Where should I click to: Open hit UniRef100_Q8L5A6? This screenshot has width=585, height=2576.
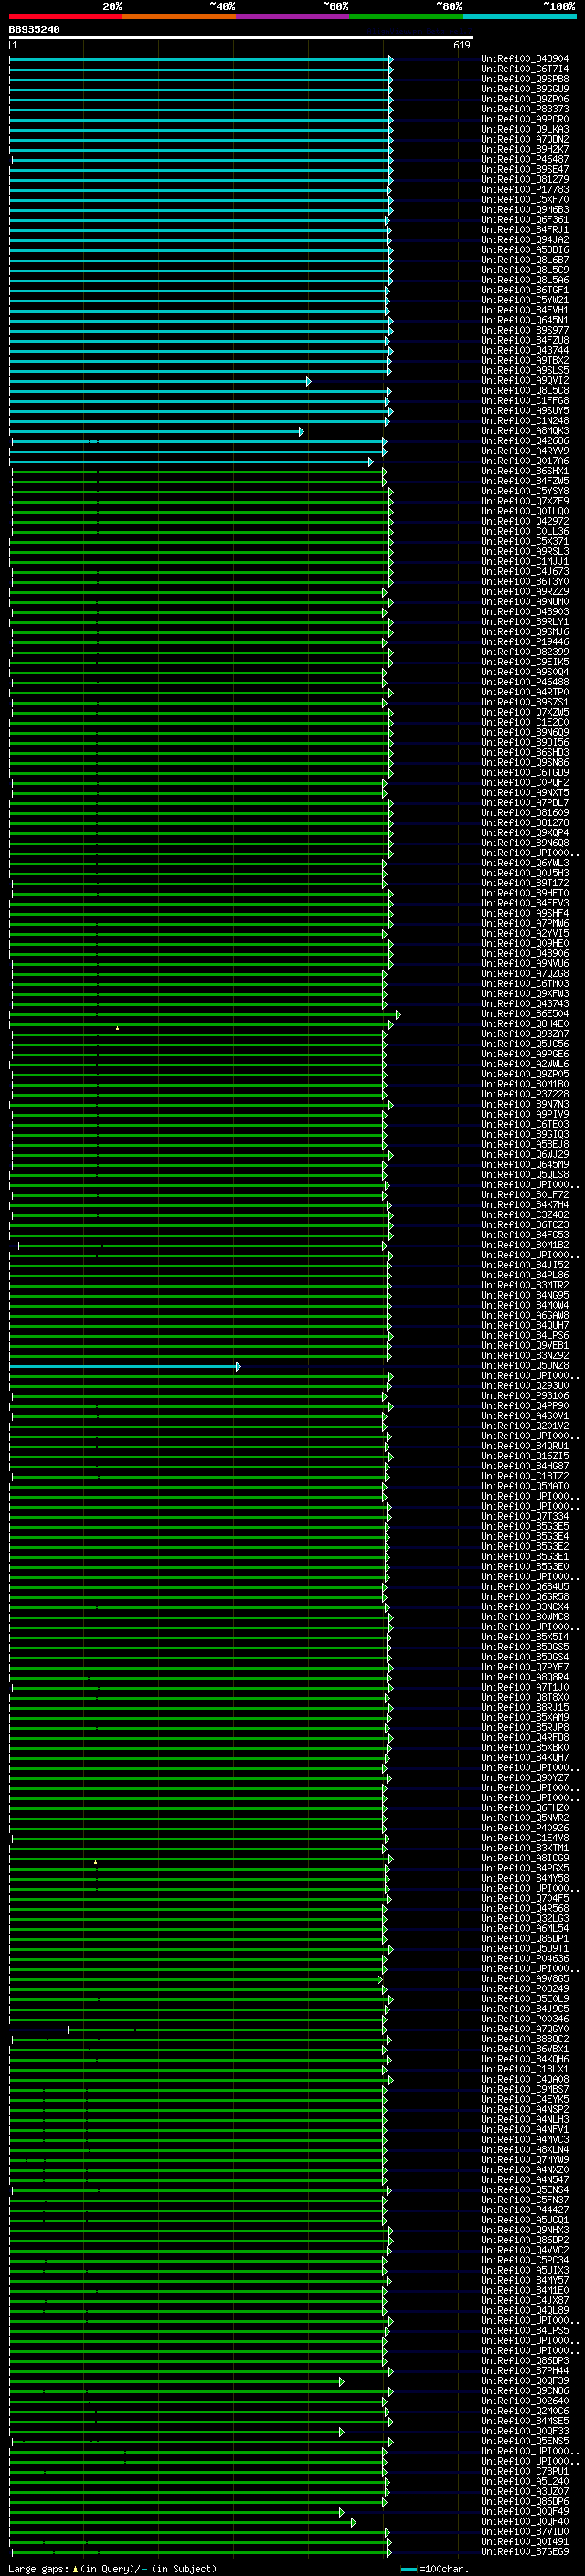525,280
